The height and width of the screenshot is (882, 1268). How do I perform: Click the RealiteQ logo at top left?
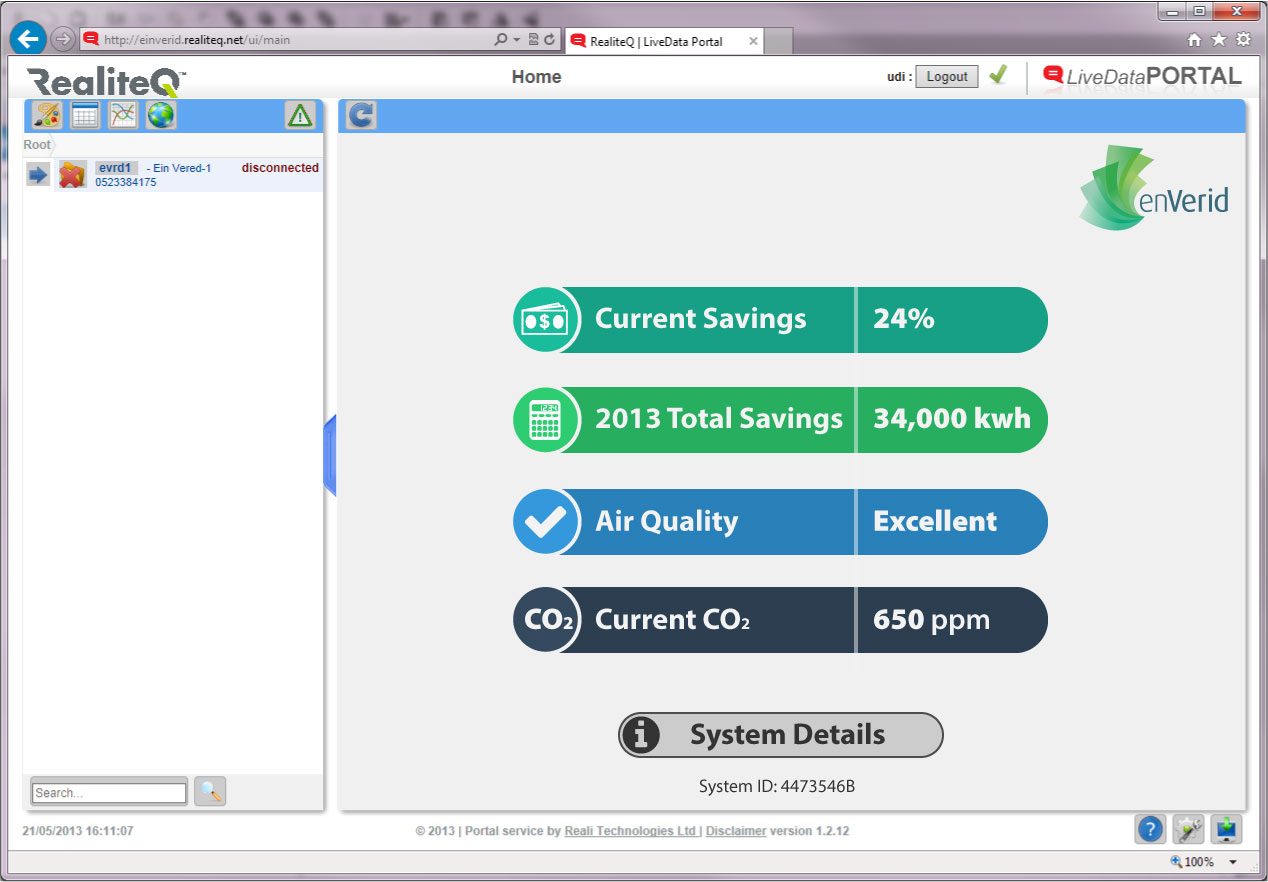click(107, 81)
